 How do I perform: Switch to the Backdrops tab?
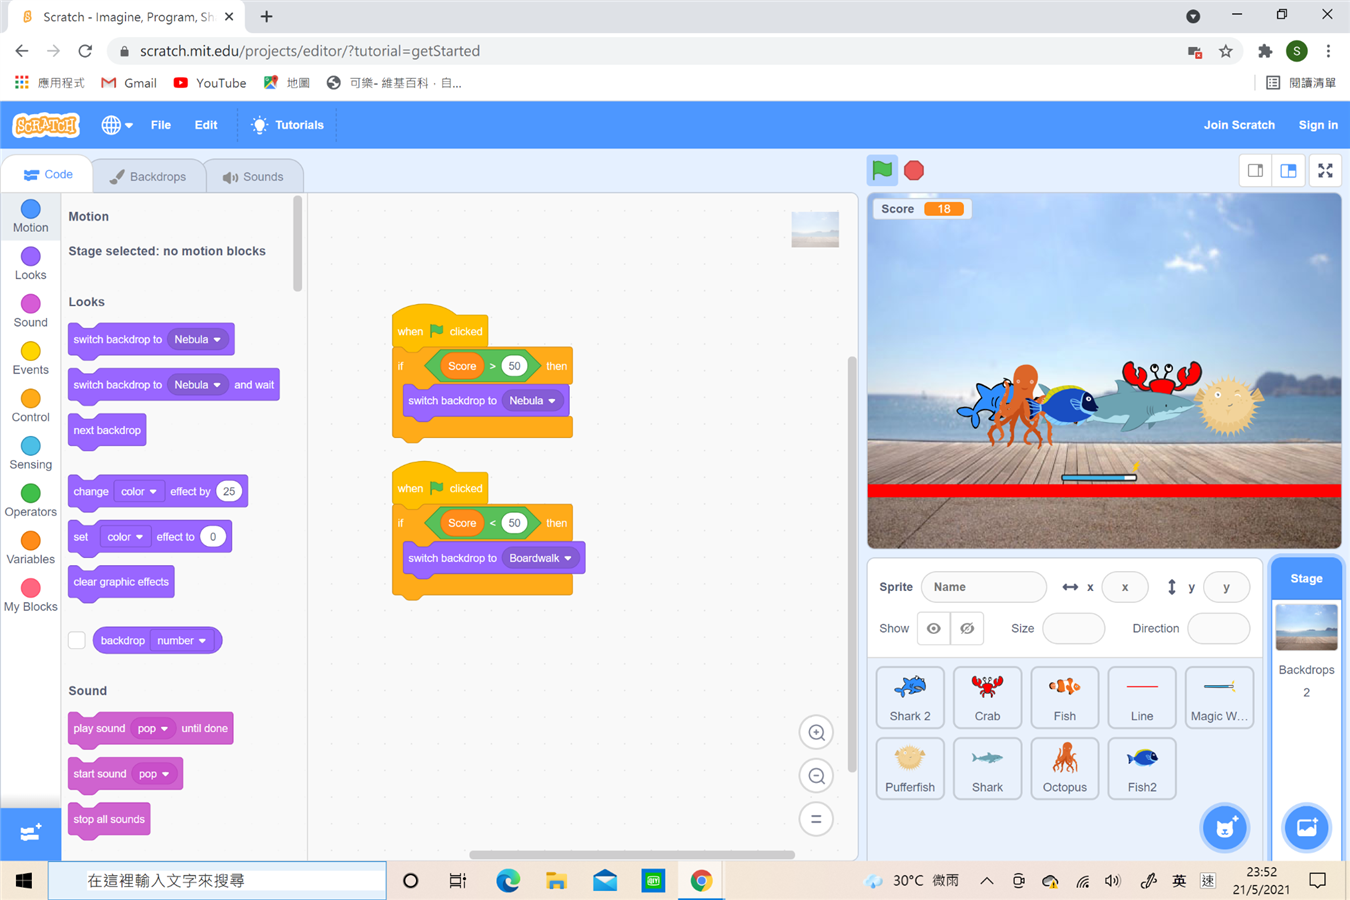click(148, 177)
